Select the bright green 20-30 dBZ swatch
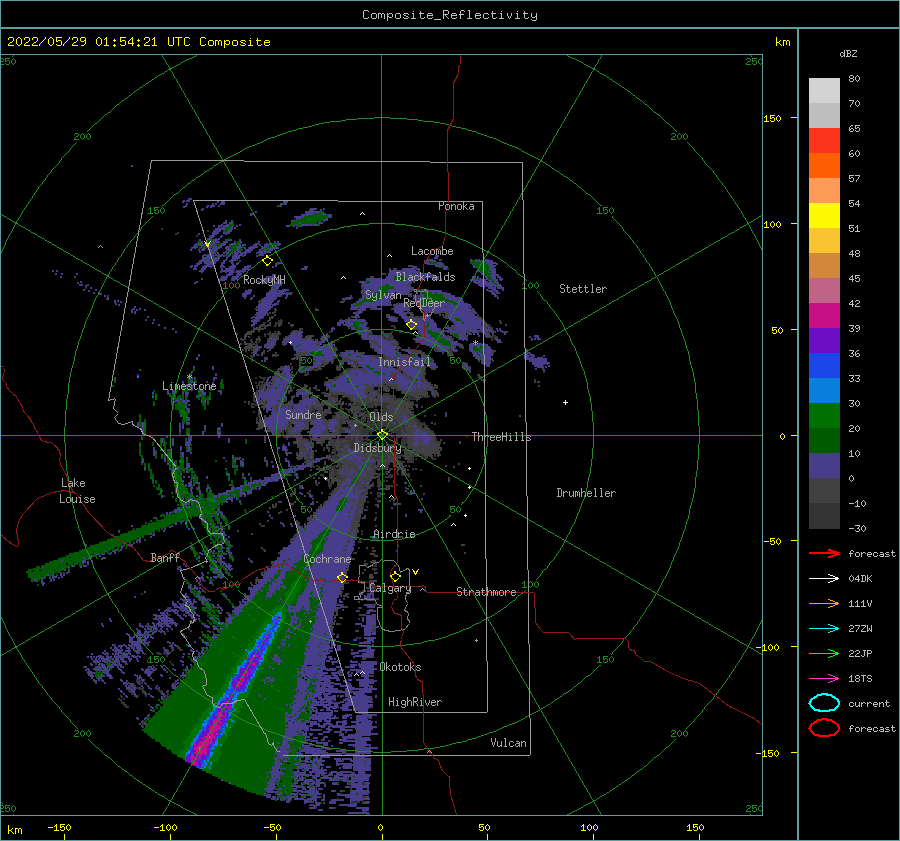The height and width of the screenshot is (841, 900). click(x=824, y=416)
